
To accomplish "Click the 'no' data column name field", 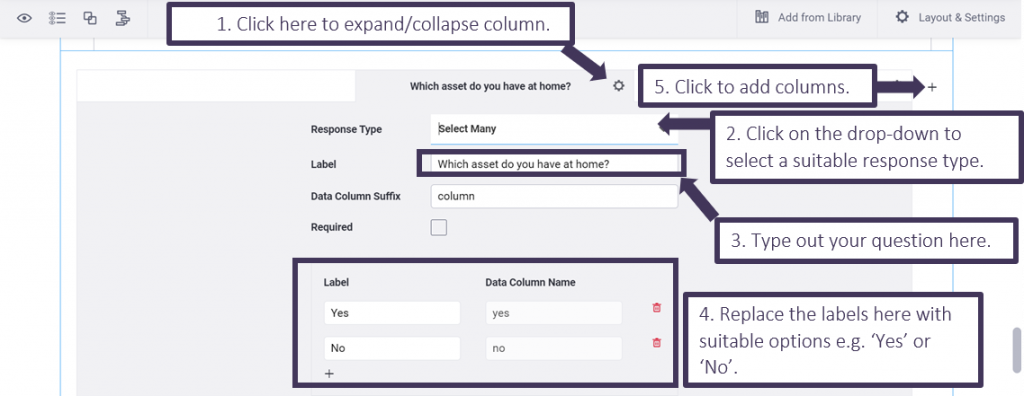I will click(x=554, y=348).
